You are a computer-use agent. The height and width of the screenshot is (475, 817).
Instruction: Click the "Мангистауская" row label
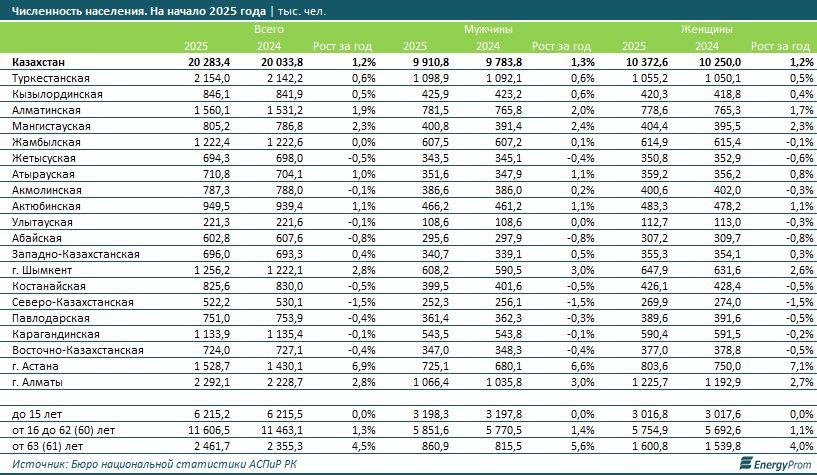(51, 126)
